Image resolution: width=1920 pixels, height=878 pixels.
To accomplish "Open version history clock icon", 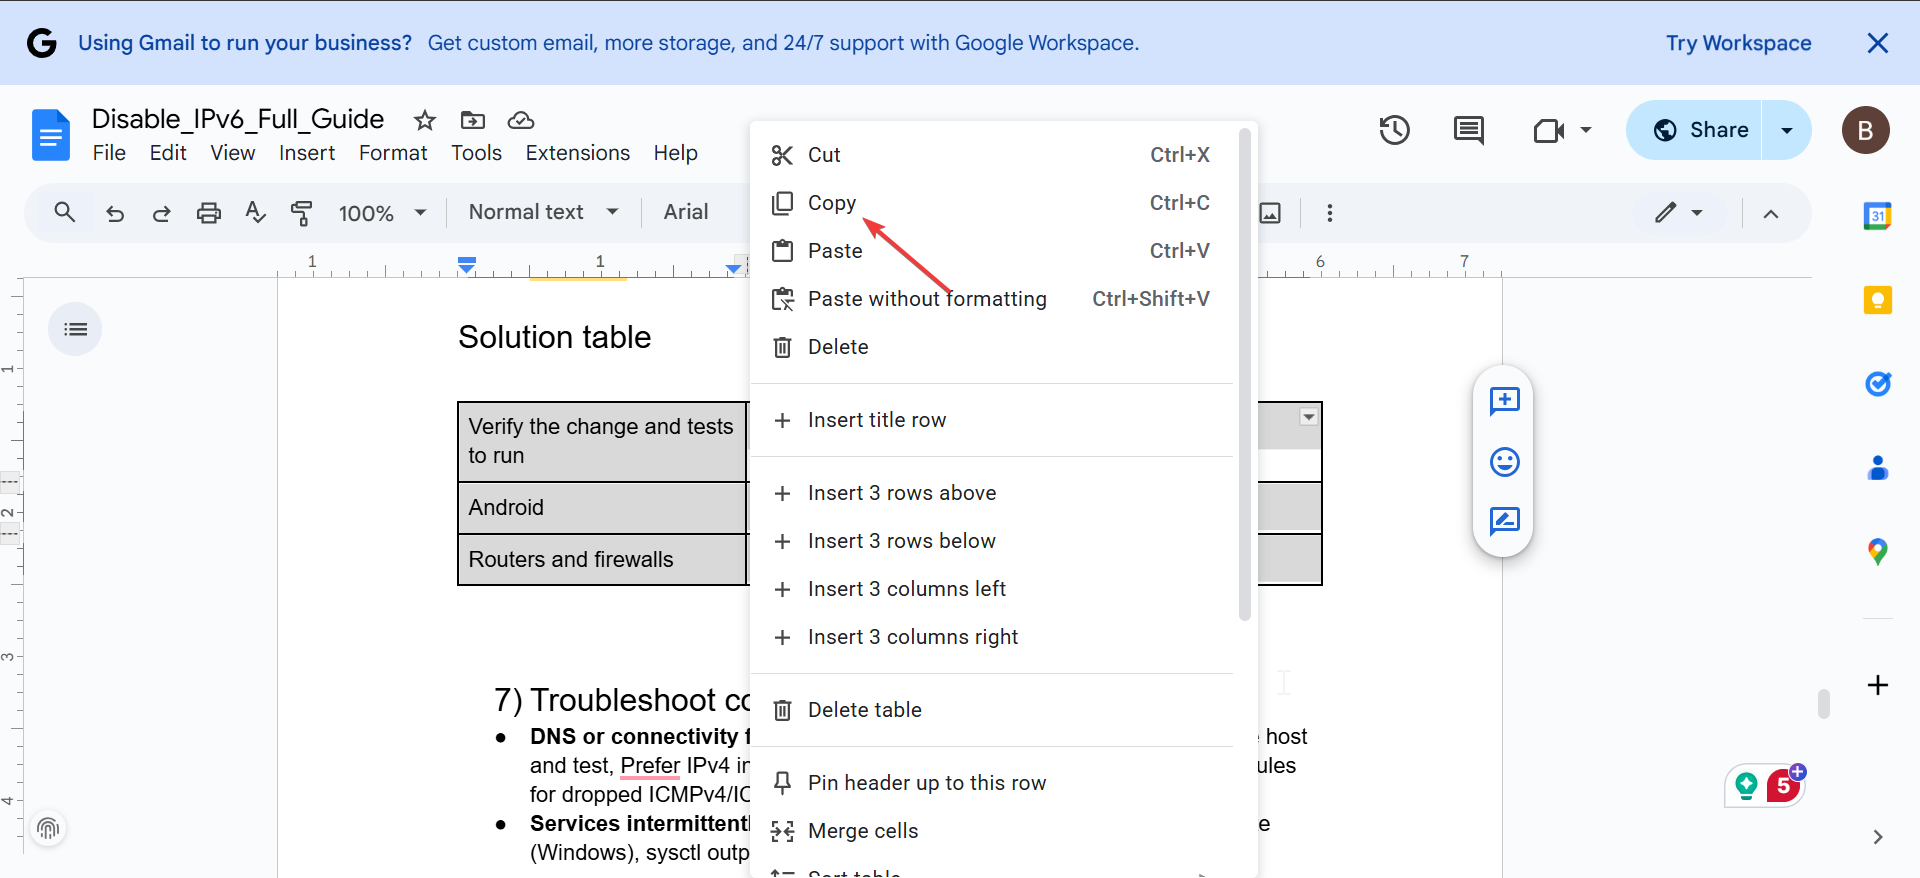I will [1394, 130].
